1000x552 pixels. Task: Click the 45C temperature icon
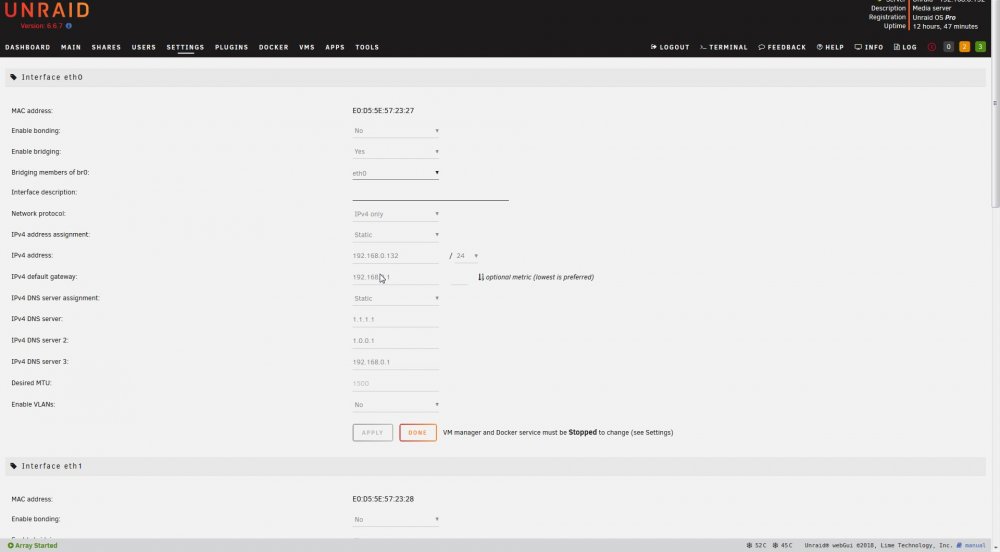[x=776, y=546]
